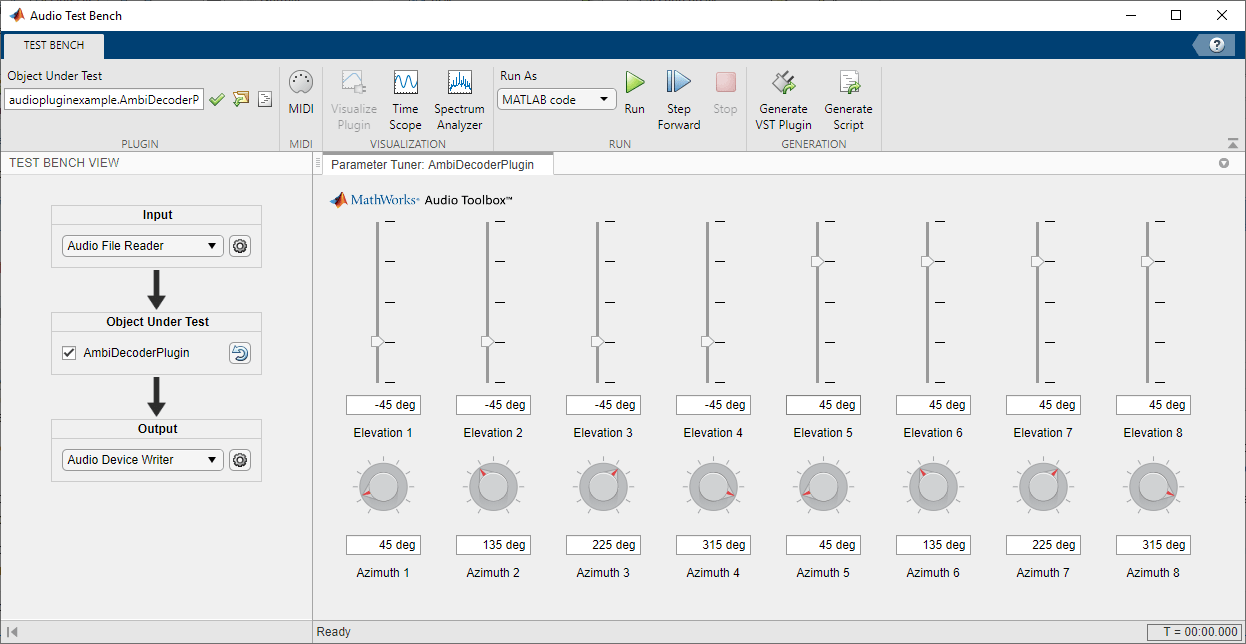Screen dimensions: 1246x644
Task: Click the Stop button
Action: coord(726,92)
